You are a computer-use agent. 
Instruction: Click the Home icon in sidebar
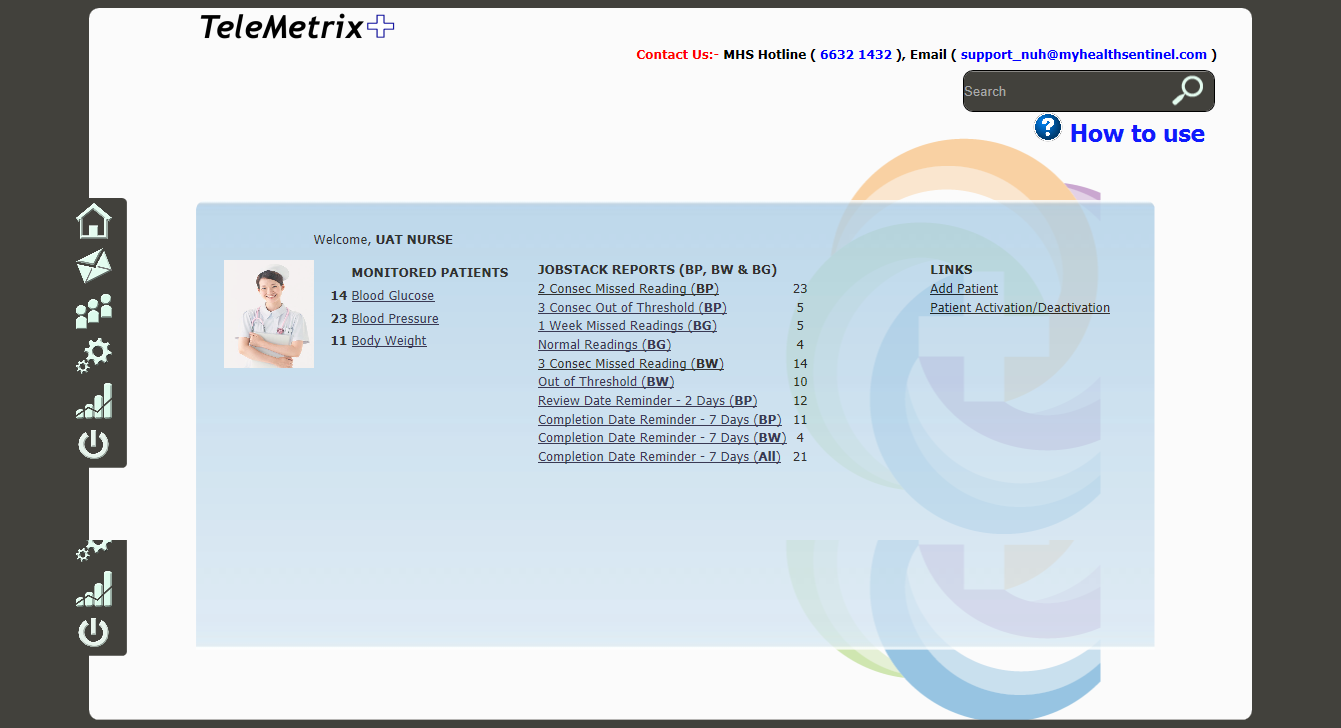click(x=94, y=221)
